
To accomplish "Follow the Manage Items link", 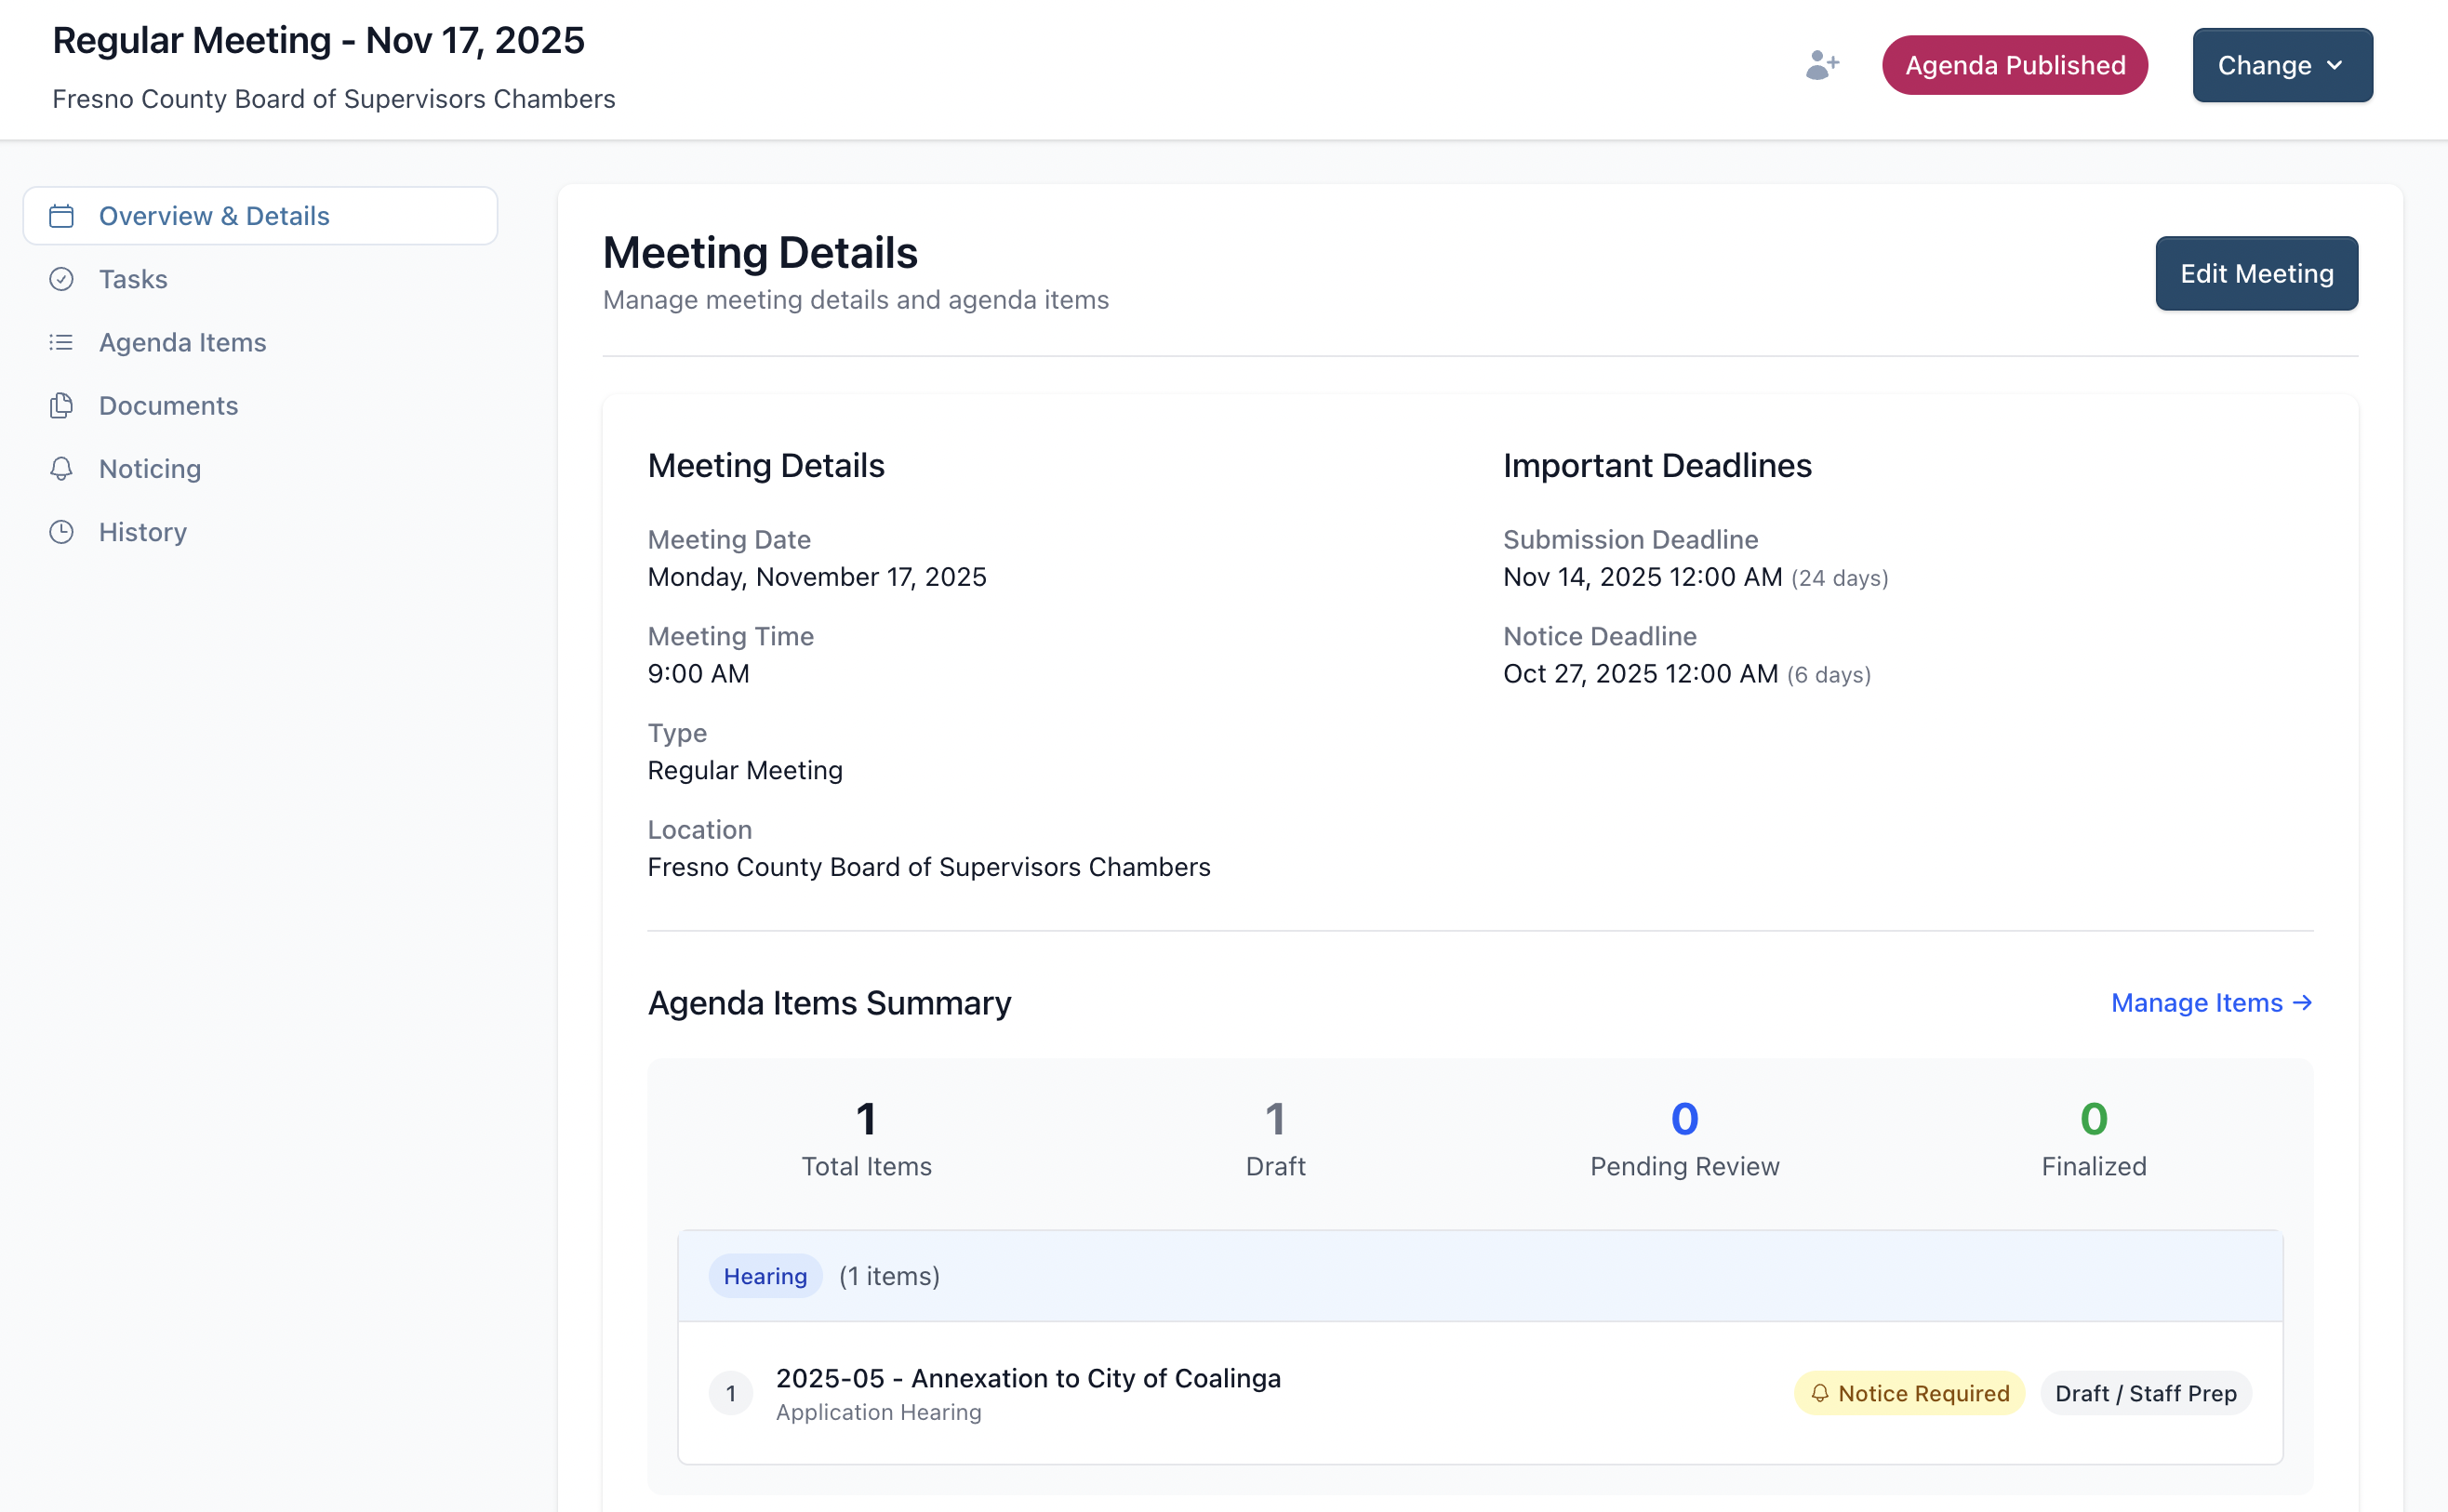I will 2211,1003.
